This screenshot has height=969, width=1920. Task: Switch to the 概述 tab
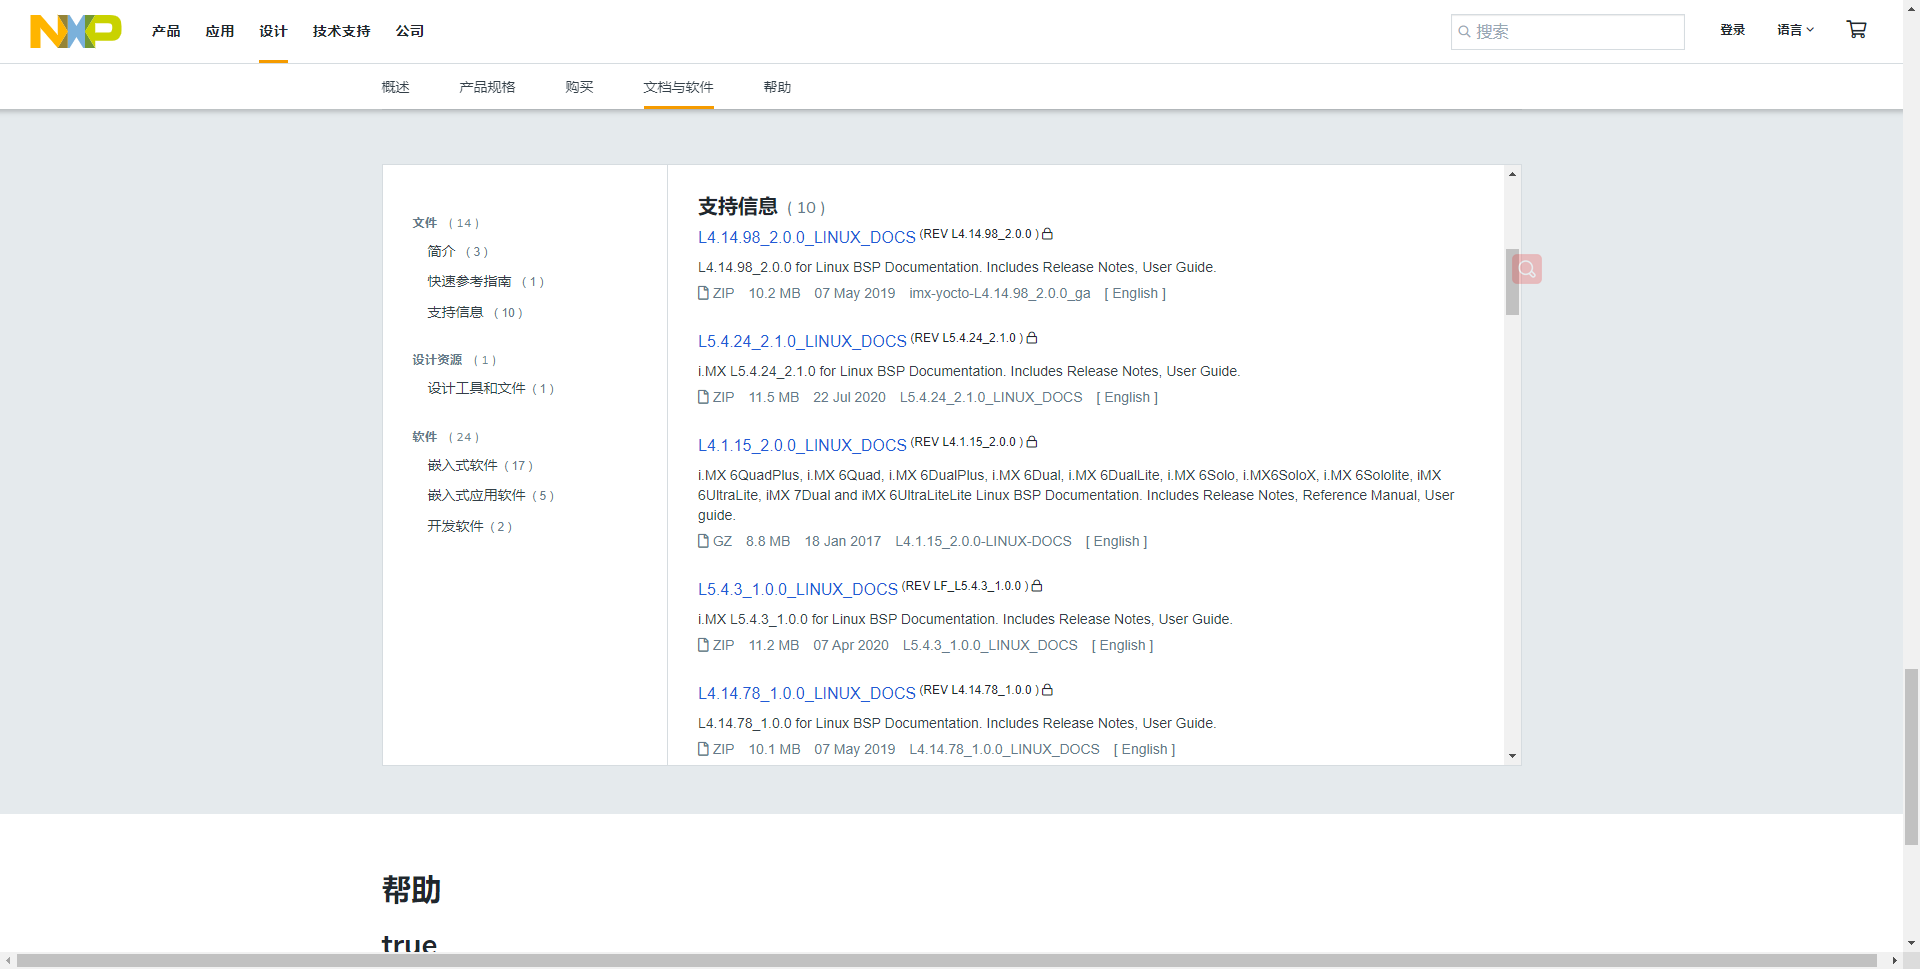pyautogui.click(x=396, y=87)
